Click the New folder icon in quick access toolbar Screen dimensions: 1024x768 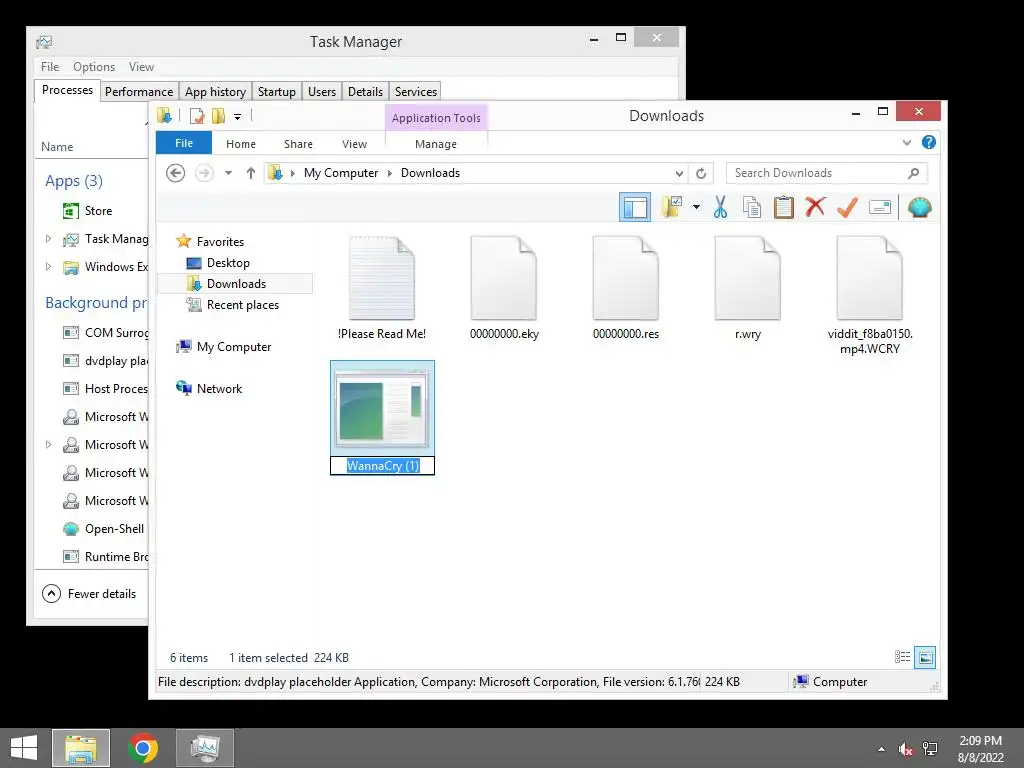click(x=218, y=116)
